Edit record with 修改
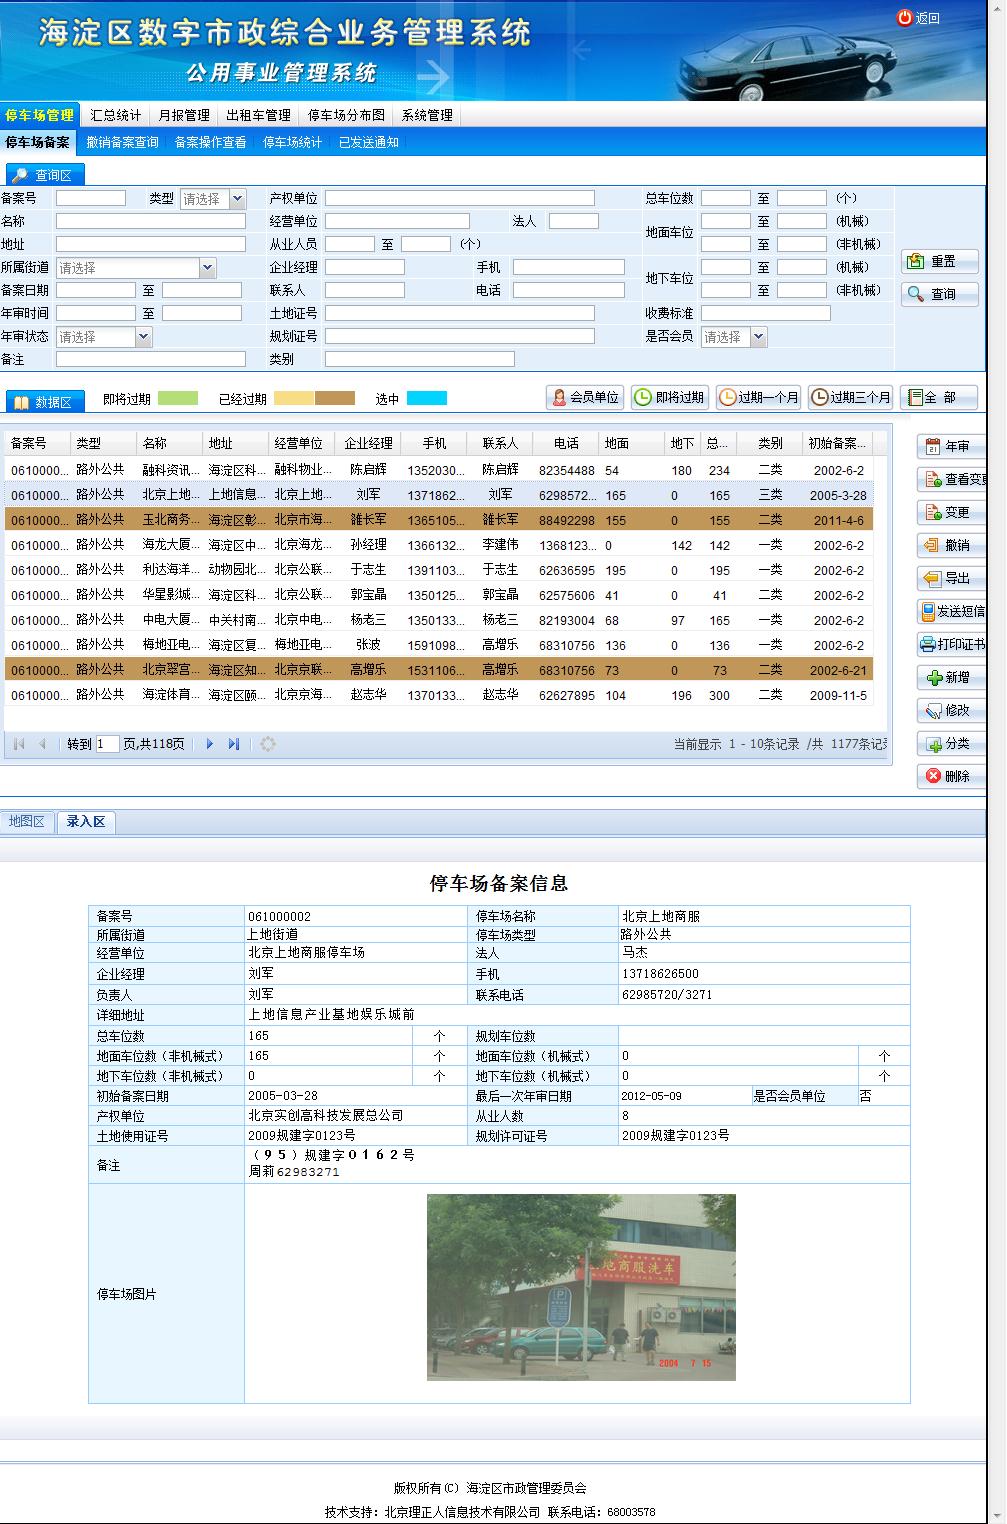Viewport: 1007px width, 1524px height. 951,710
